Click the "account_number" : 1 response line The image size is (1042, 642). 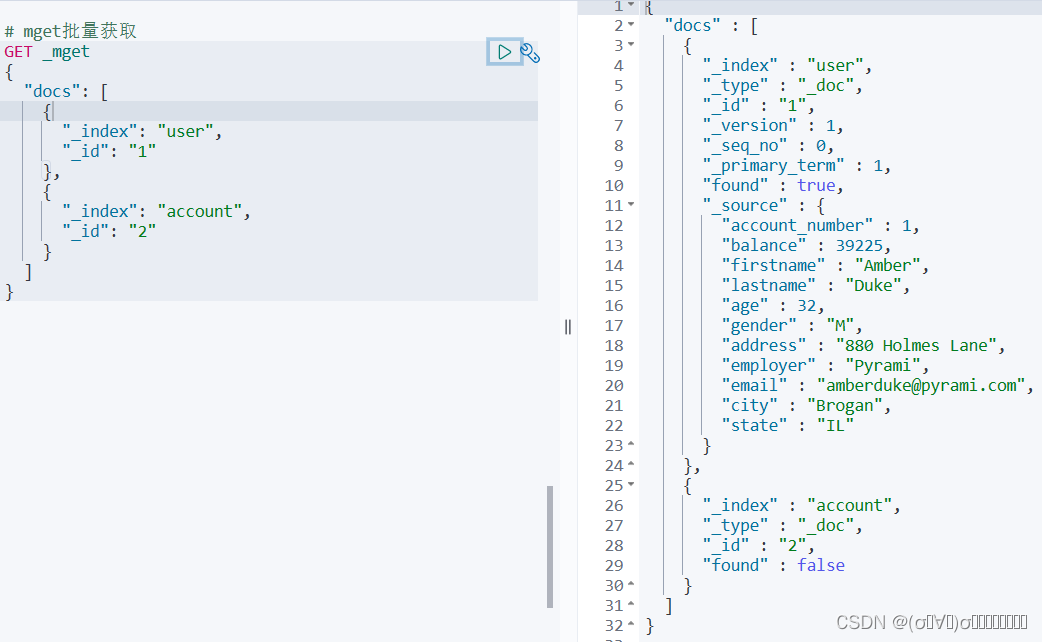point(821,225)
